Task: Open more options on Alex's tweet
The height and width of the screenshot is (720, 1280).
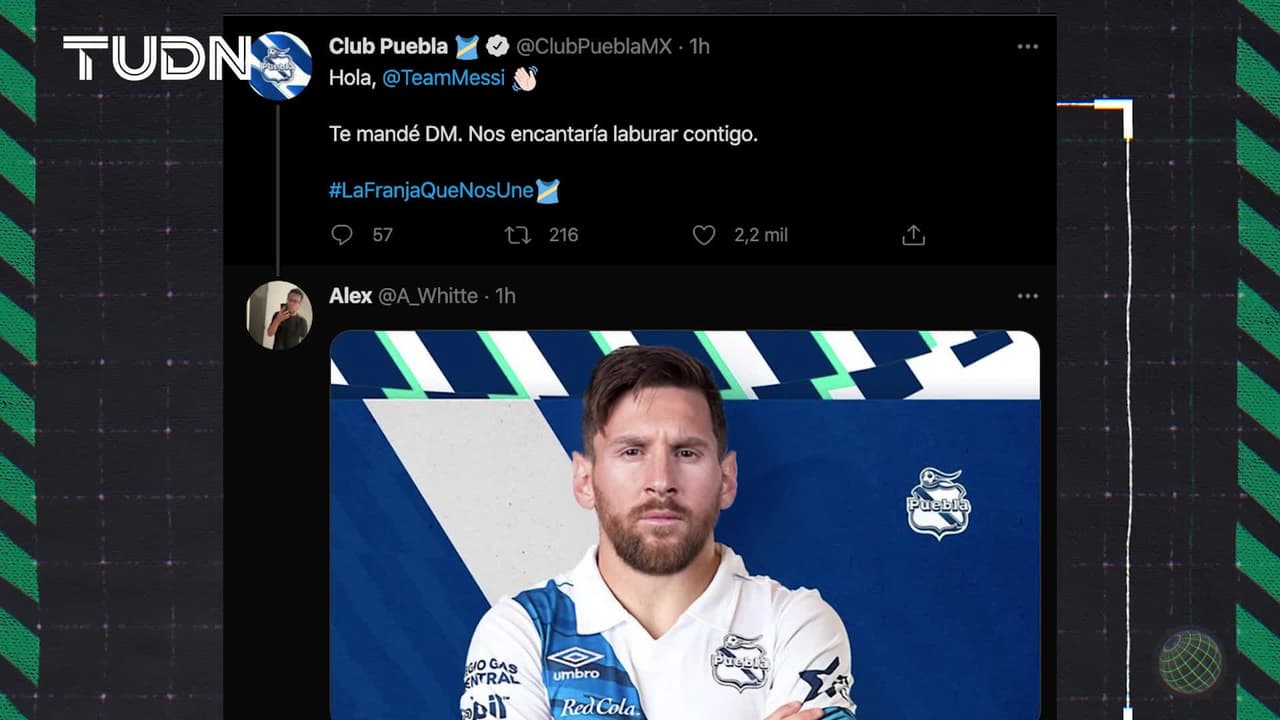Action: click(x=1027, y=296)
